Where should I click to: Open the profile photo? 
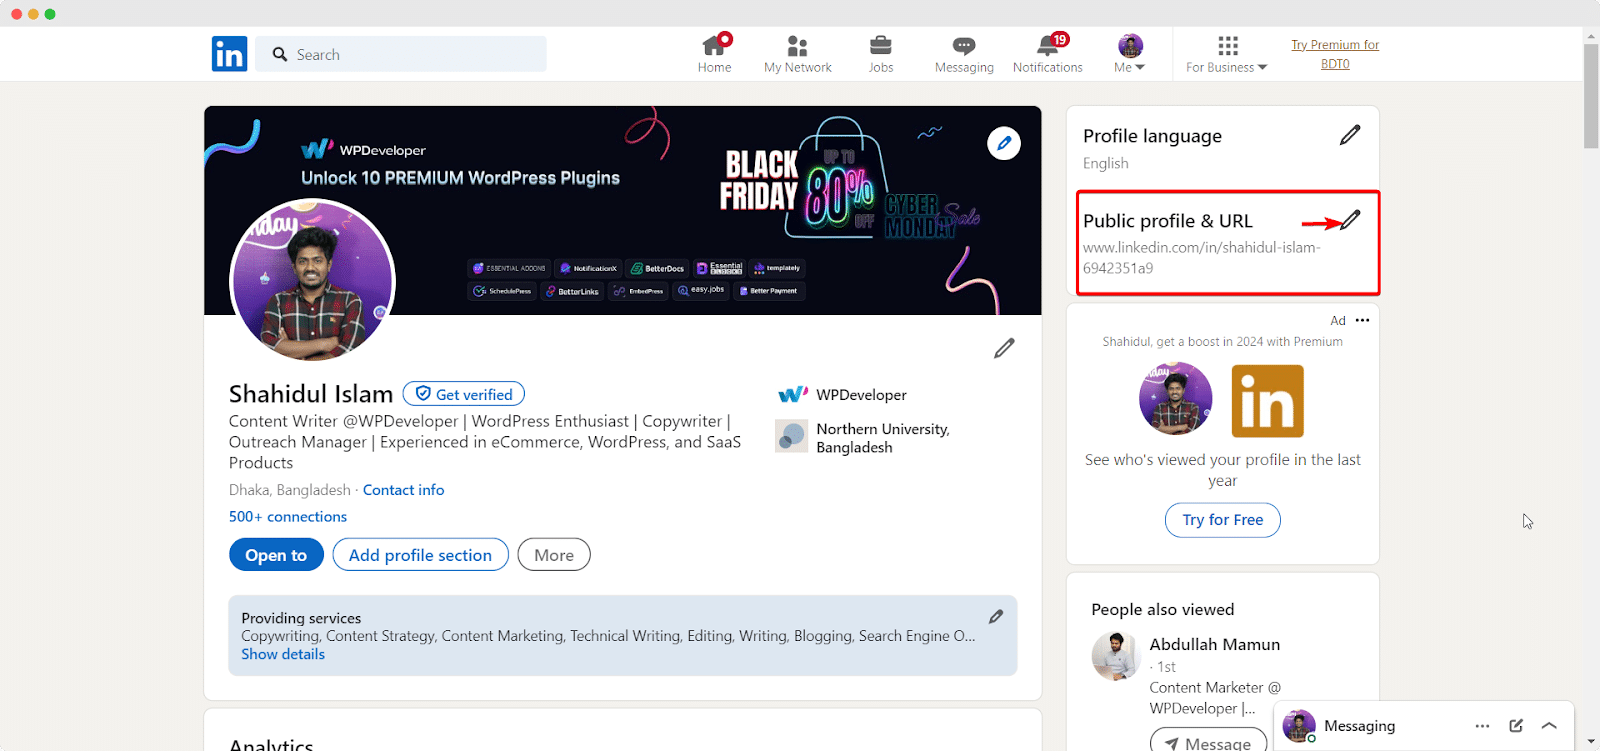click(x=313, y=280)
